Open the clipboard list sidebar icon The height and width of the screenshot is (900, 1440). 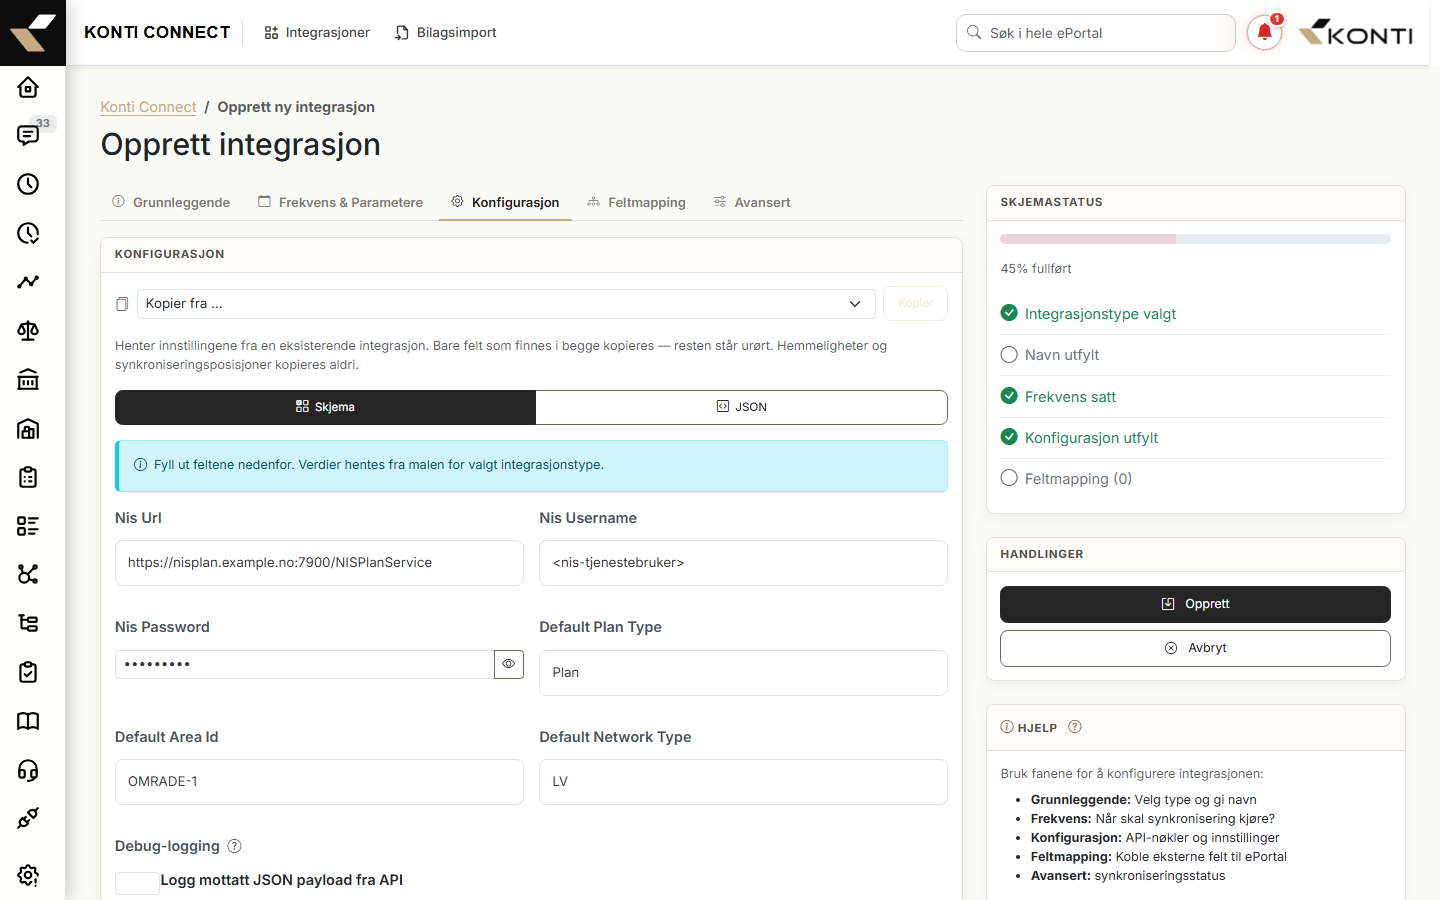point(28,477)
